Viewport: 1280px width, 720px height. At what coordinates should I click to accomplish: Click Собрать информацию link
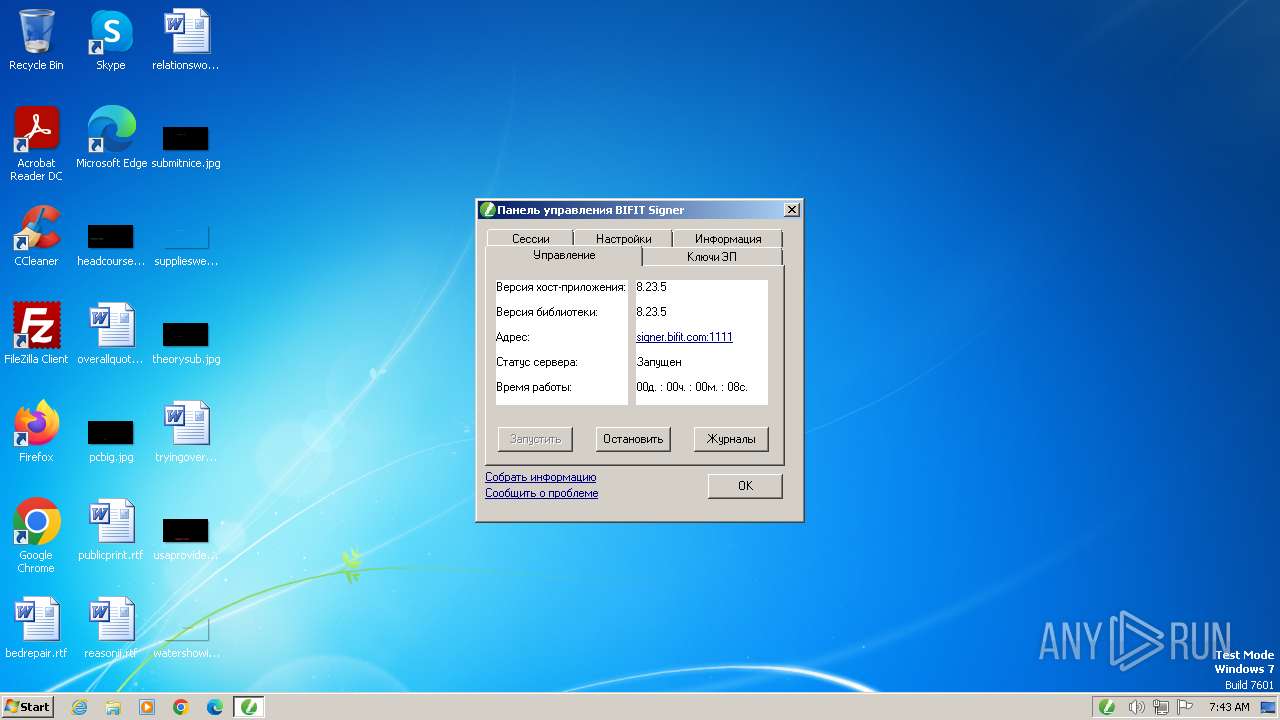(540, 477)
